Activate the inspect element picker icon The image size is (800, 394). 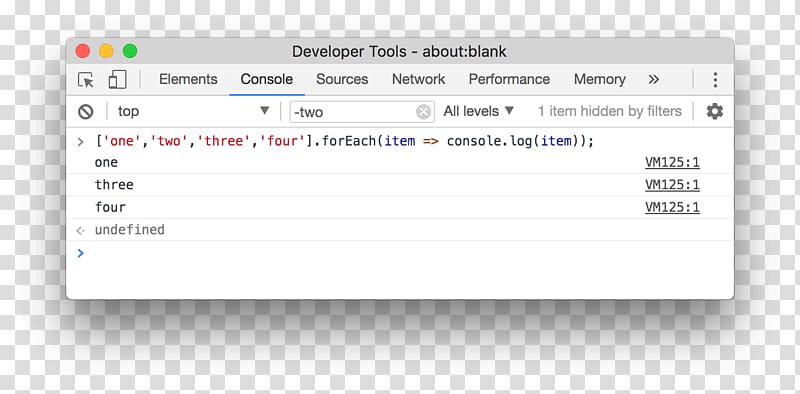[86, 80]
